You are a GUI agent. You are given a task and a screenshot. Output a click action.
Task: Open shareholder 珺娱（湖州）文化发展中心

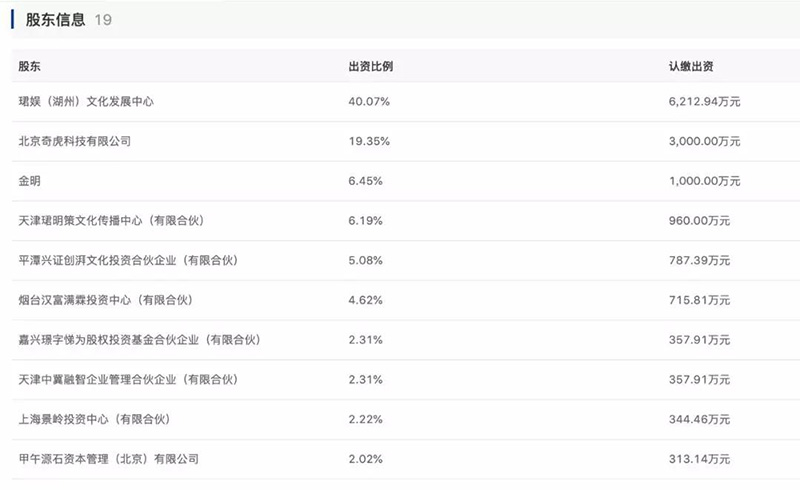[86, 102]
